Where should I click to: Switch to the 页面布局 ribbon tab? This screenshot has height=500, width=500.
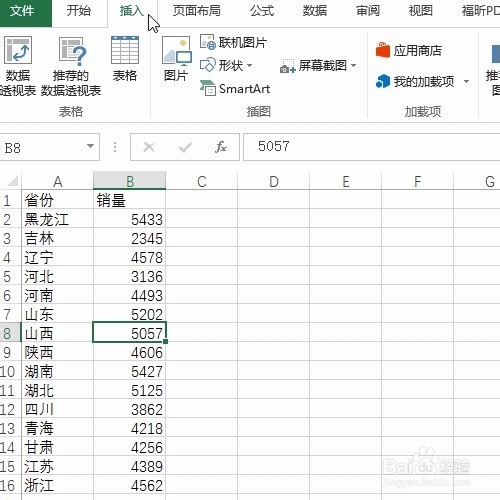pos(197,11)
